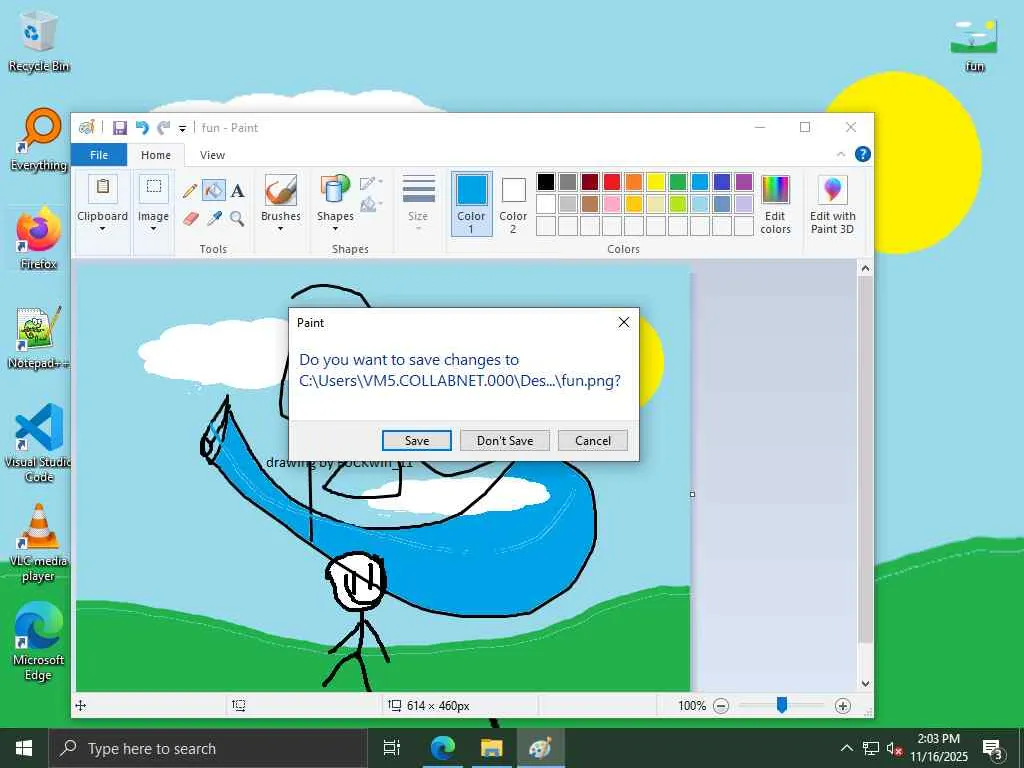
Task: Select the Pencil tool
Action: point(190,191)
